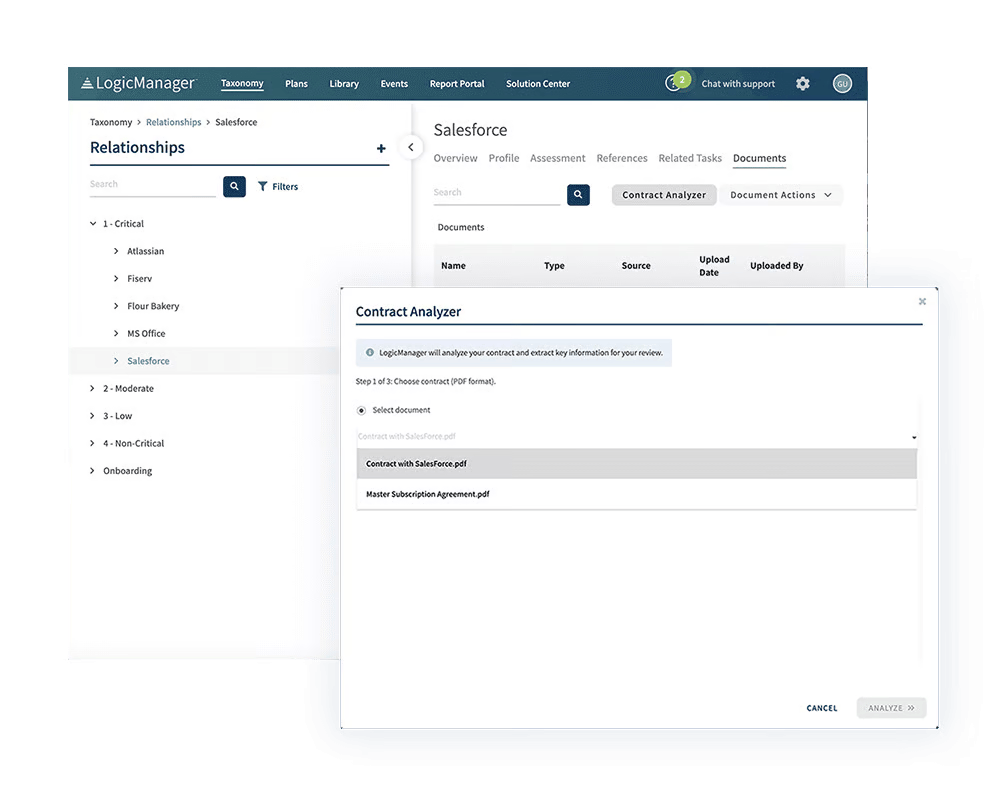Sort by Name column header
1000x785 pixels.
pyautogui.click(x=453, y=266)
